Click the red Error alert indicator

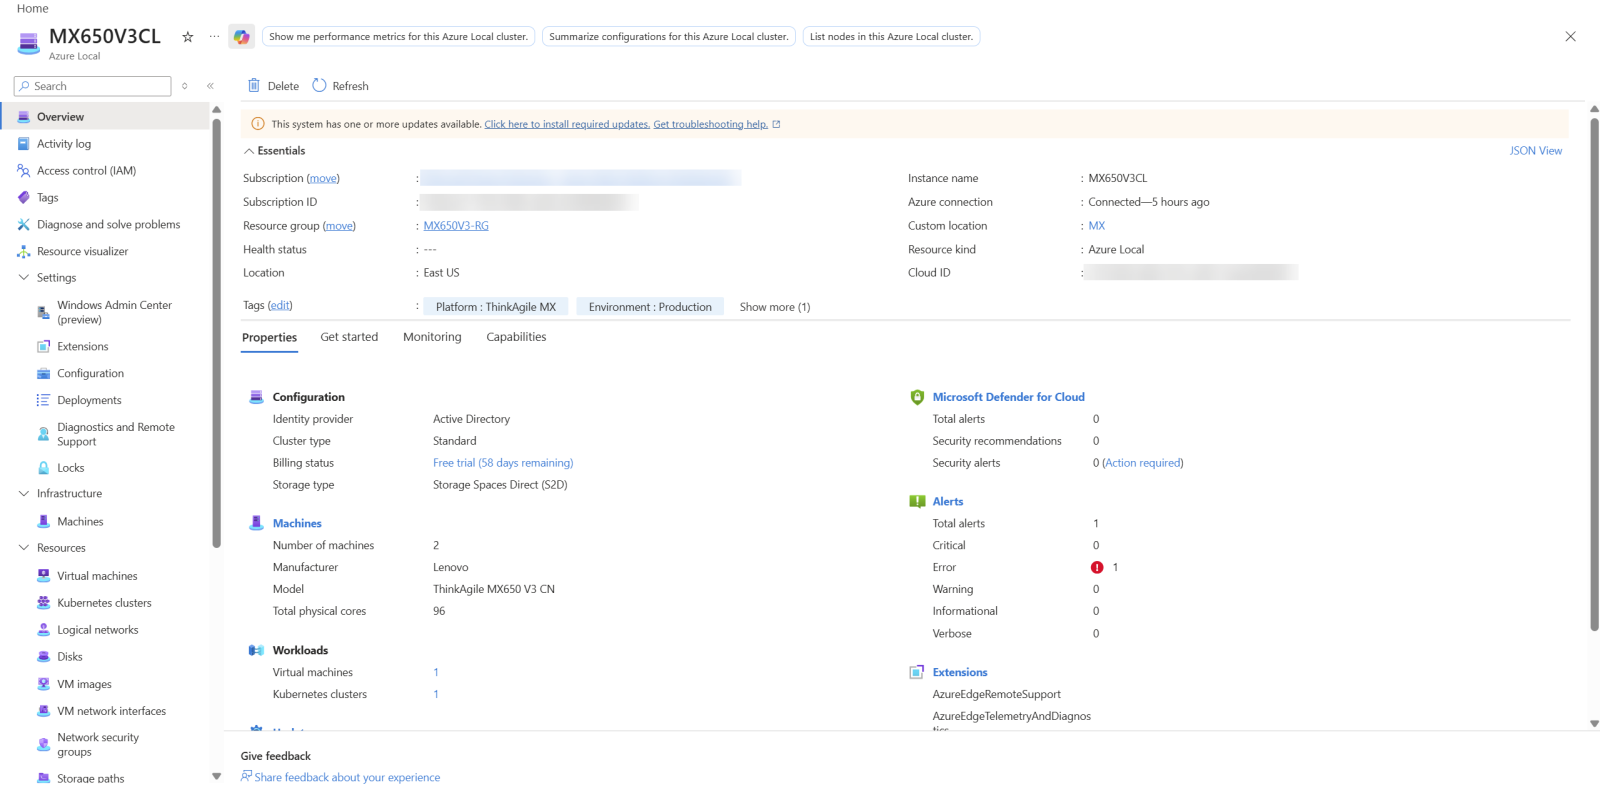[x=1097, y=568]
